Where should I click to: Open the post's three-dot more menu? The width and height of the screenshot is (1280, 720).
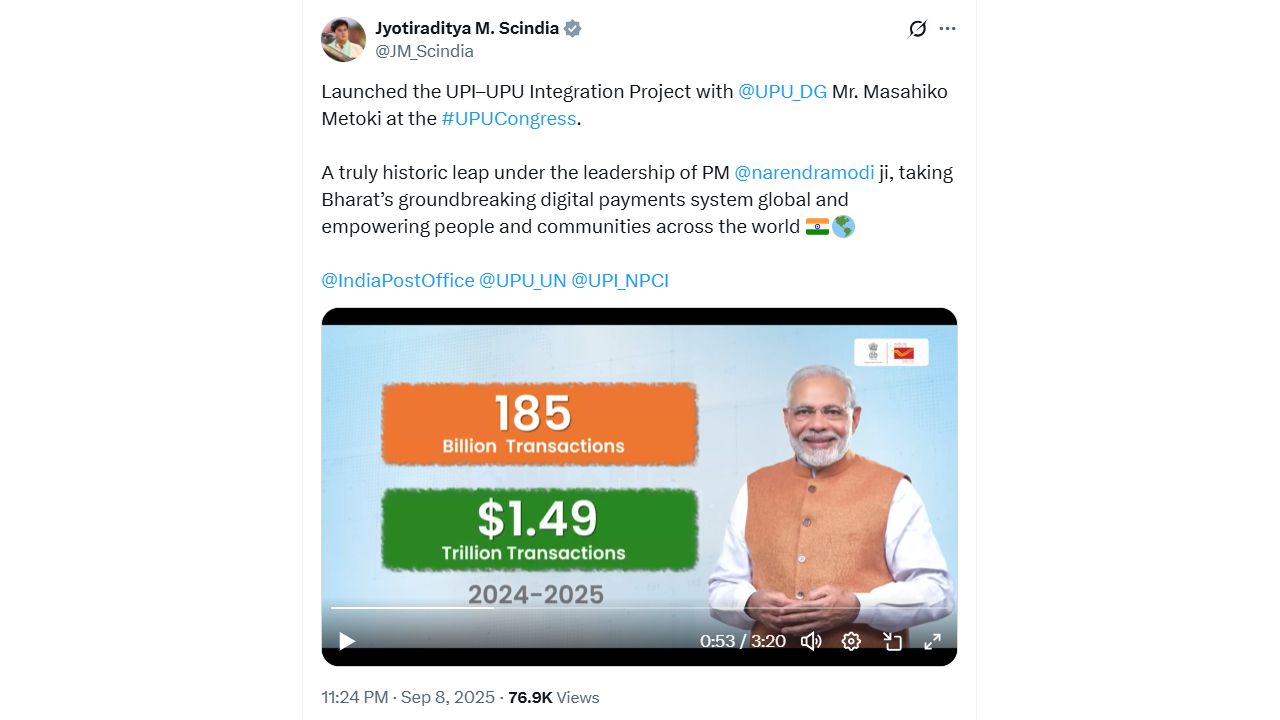pos(947,29)
